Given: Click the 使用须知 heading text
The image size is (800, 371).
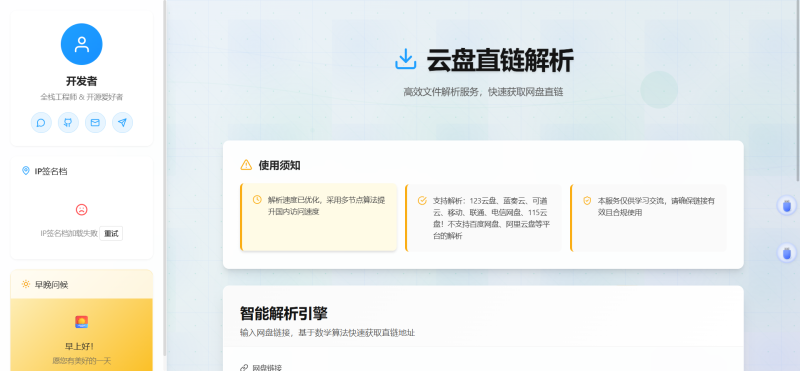Looking at the screenshot, I should [279, 165].
